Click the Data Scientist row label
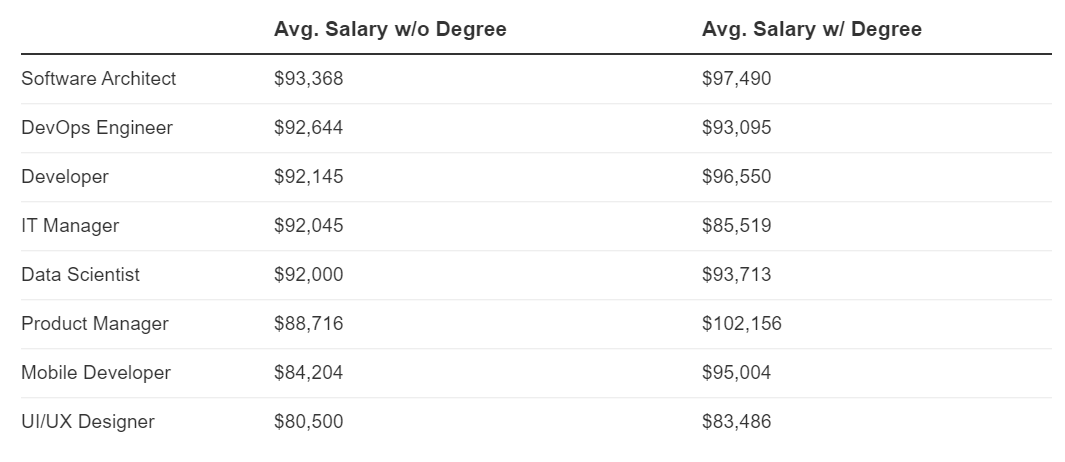Screen dimensions: 1065x462 (x=81, y=275)
